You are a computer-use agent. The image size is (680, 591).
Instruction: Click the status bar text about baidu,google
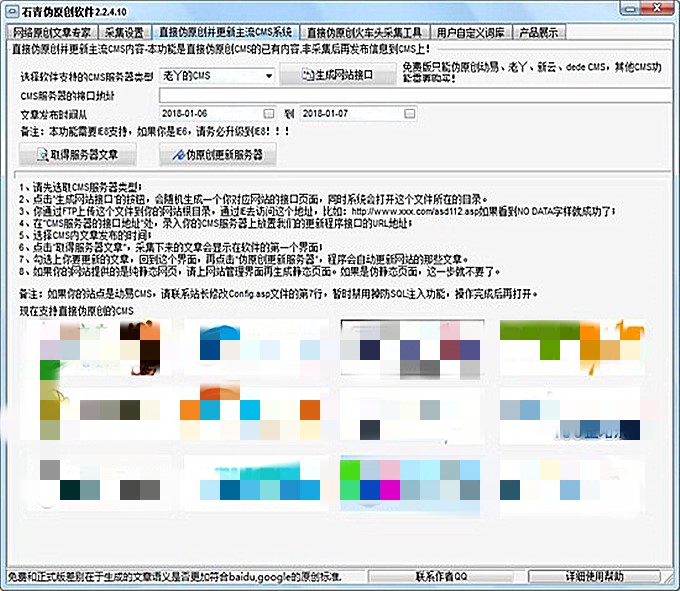pos(175,577)
